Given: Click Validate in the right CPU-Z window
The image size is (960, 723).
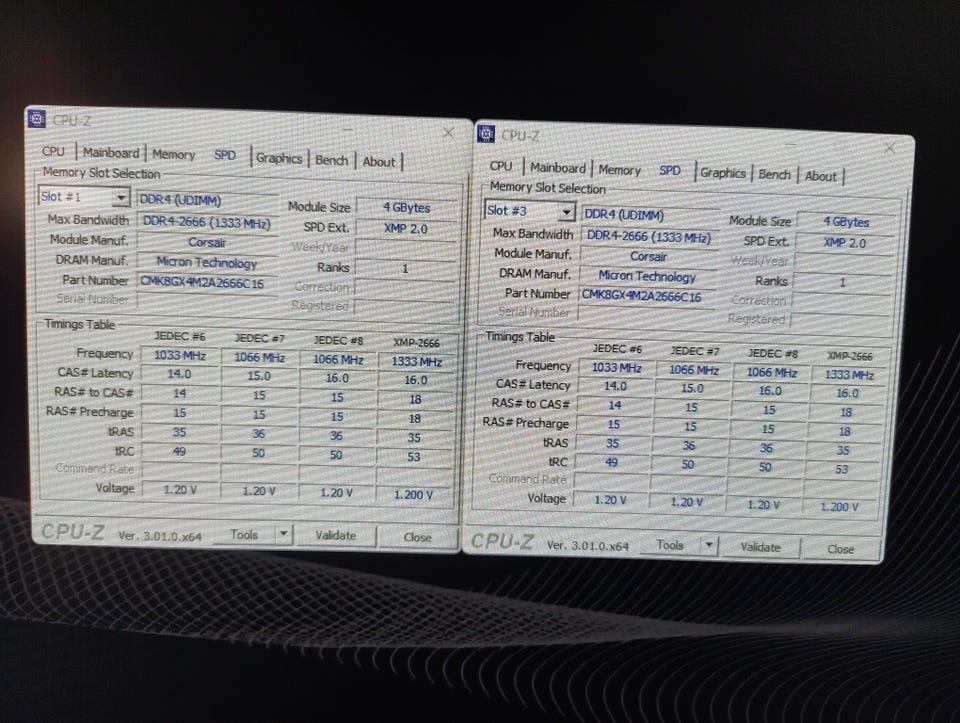Looking at the screenshot, I should pos(760,547).
